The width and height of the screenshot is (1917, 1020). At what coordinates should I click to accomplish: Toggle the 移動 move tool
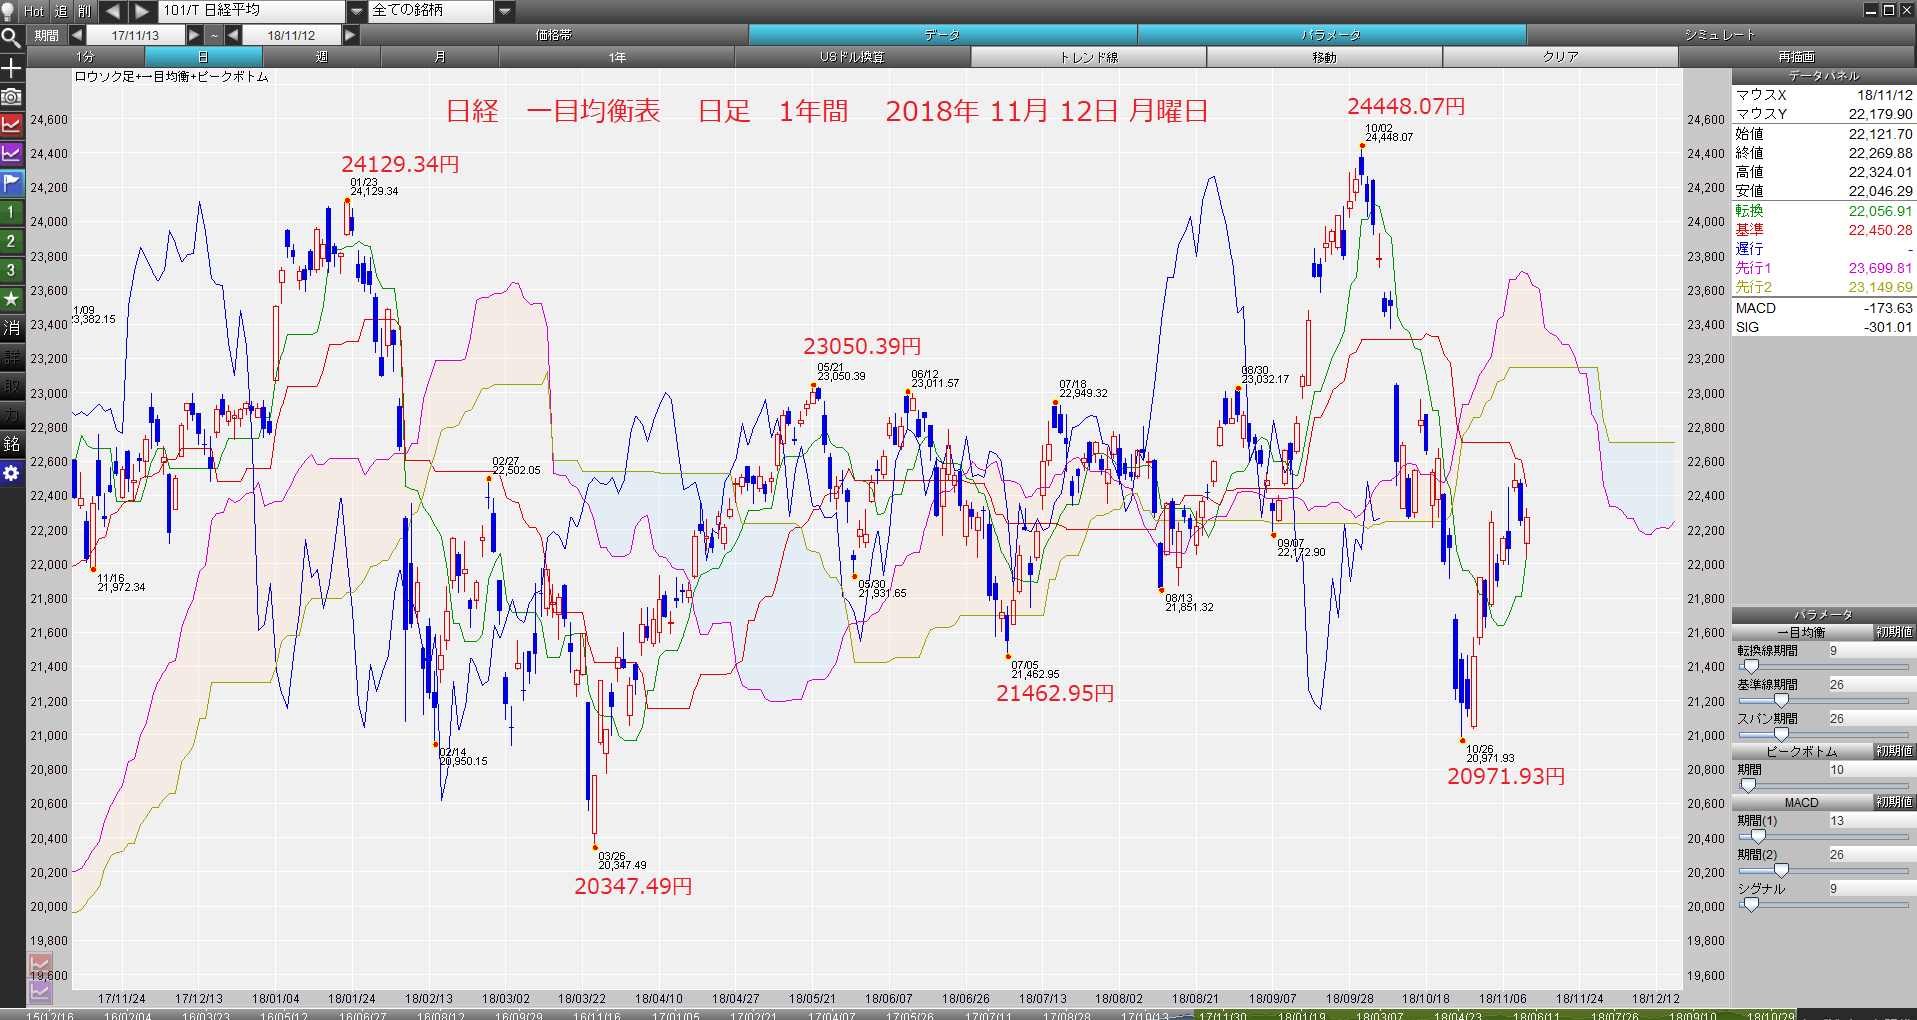point(1324,57)
